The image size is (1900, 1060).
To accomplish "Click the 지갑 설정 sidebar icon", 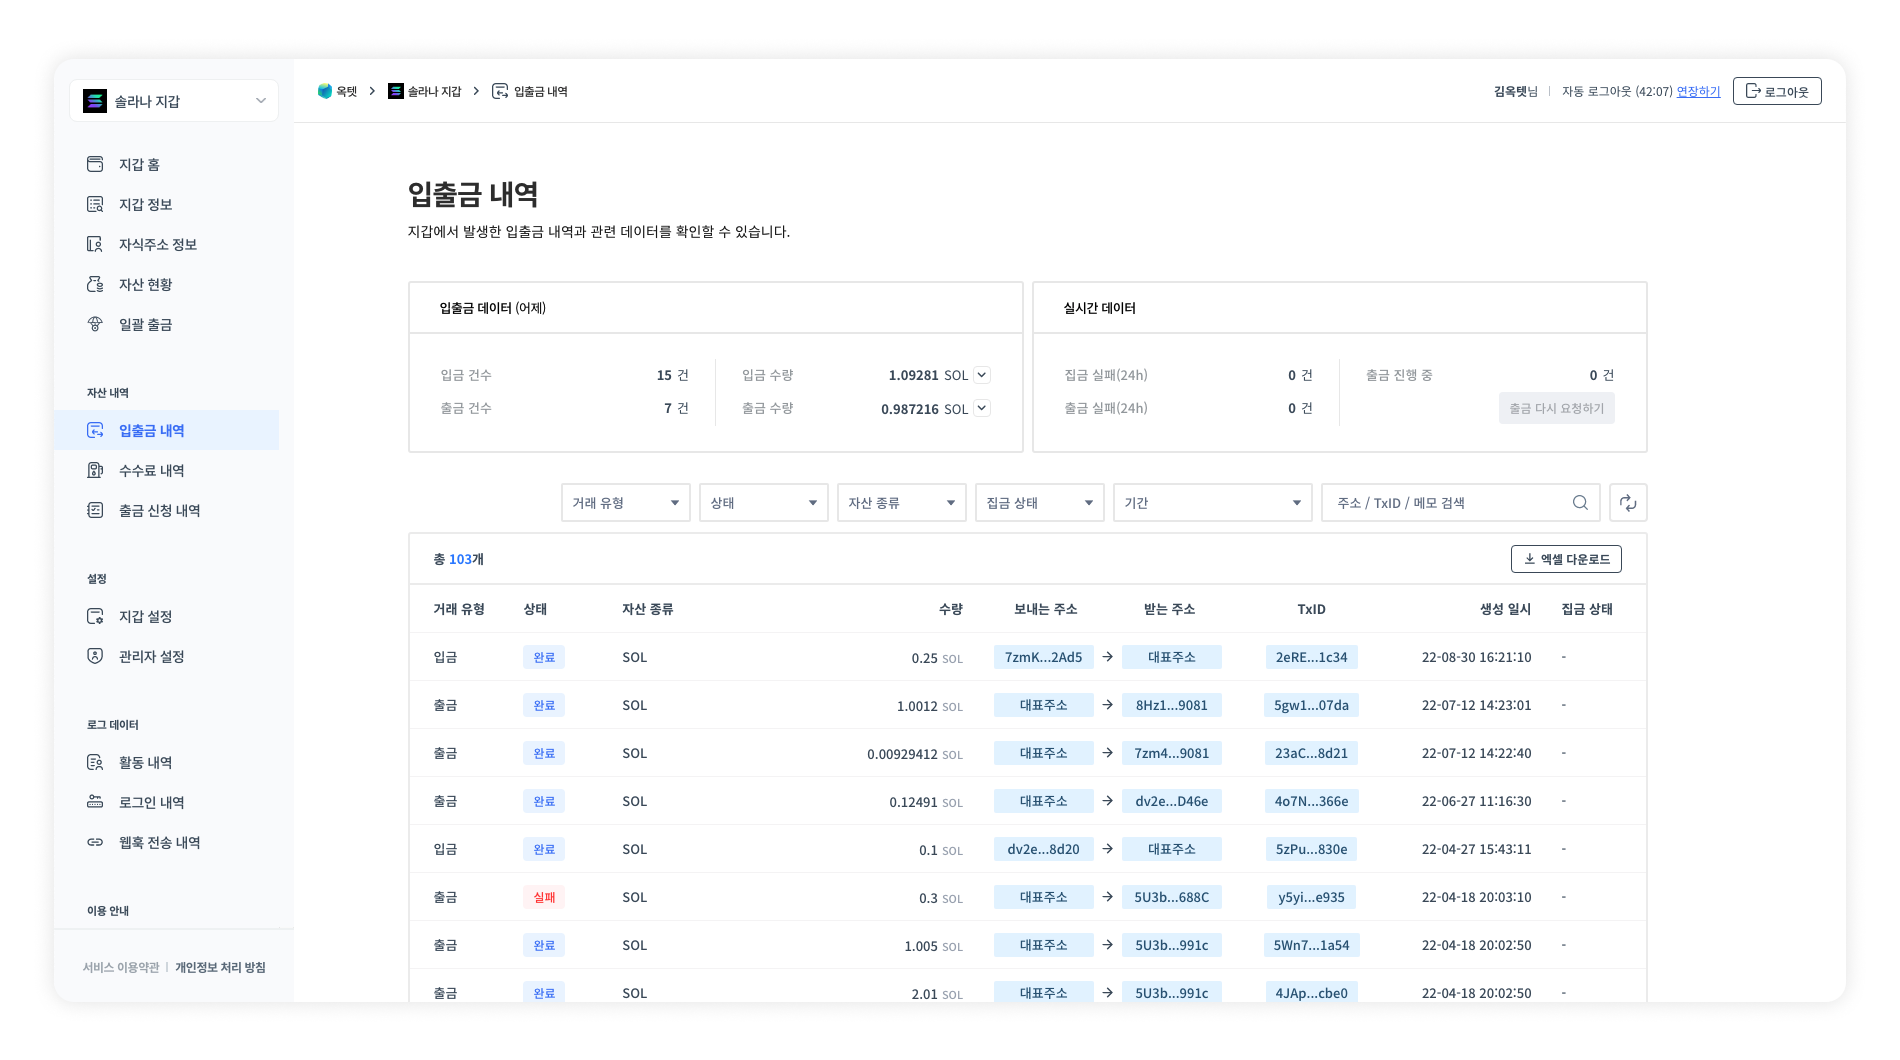I will pos(95,616).
